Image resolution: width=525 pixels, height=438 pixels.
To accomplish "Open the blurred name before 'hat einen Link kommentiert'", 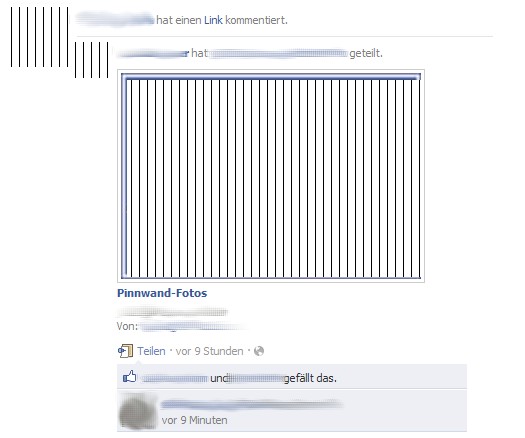I will tap(115, 19).
